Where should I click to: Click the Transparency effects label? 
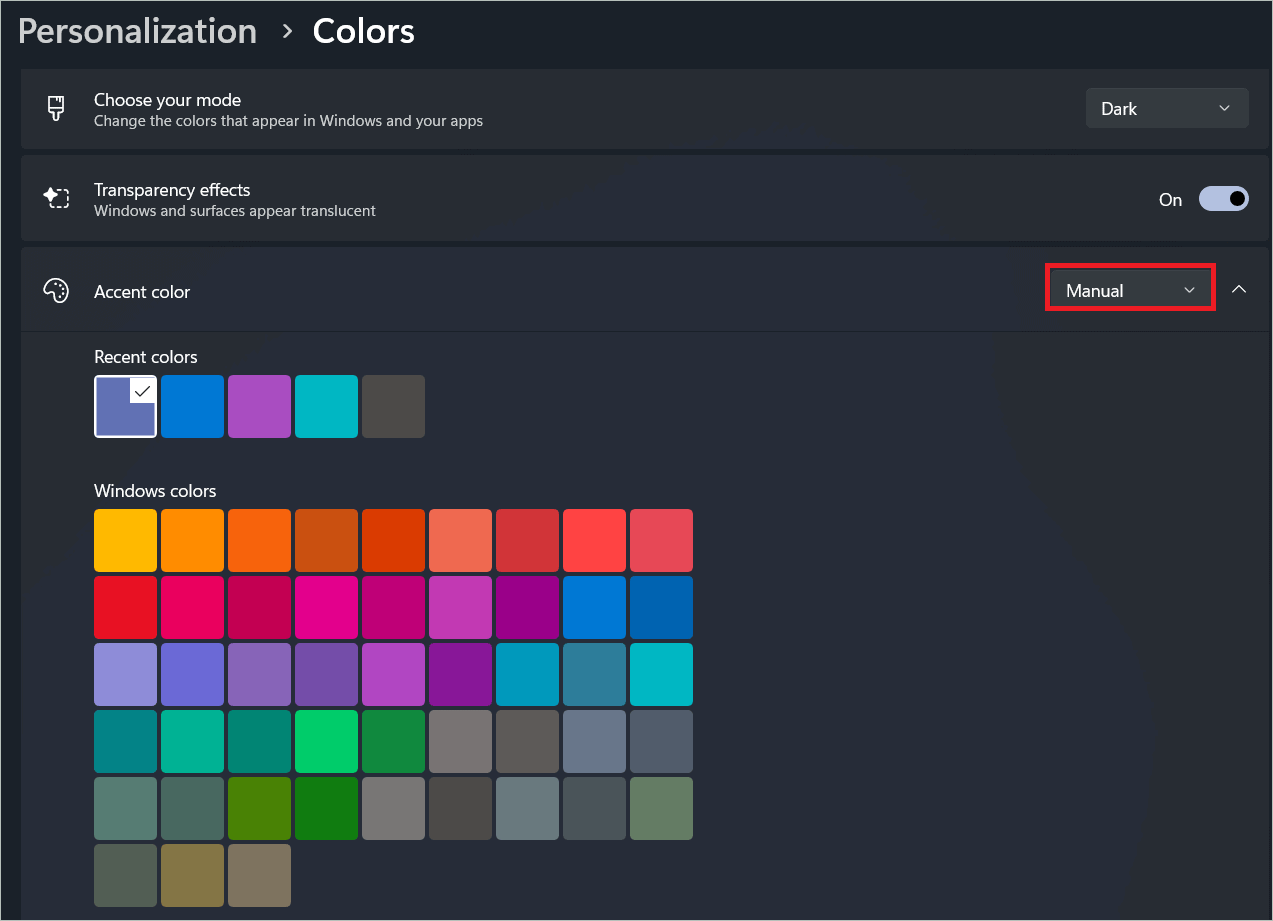point(172,190)
